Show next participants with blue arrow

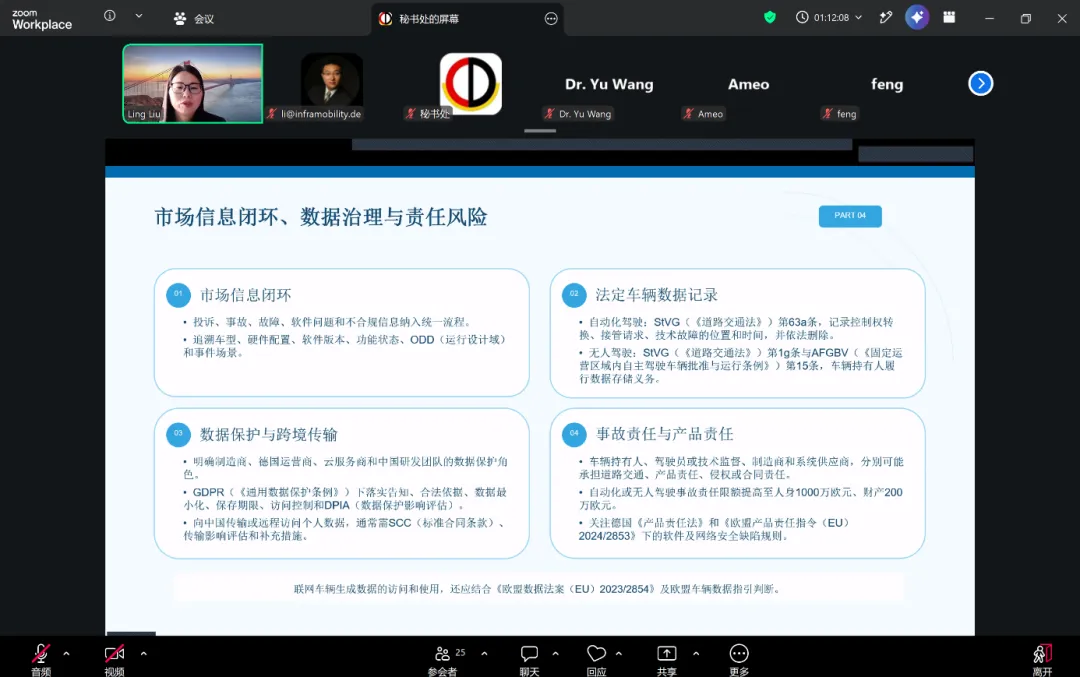tap(981, 83)
